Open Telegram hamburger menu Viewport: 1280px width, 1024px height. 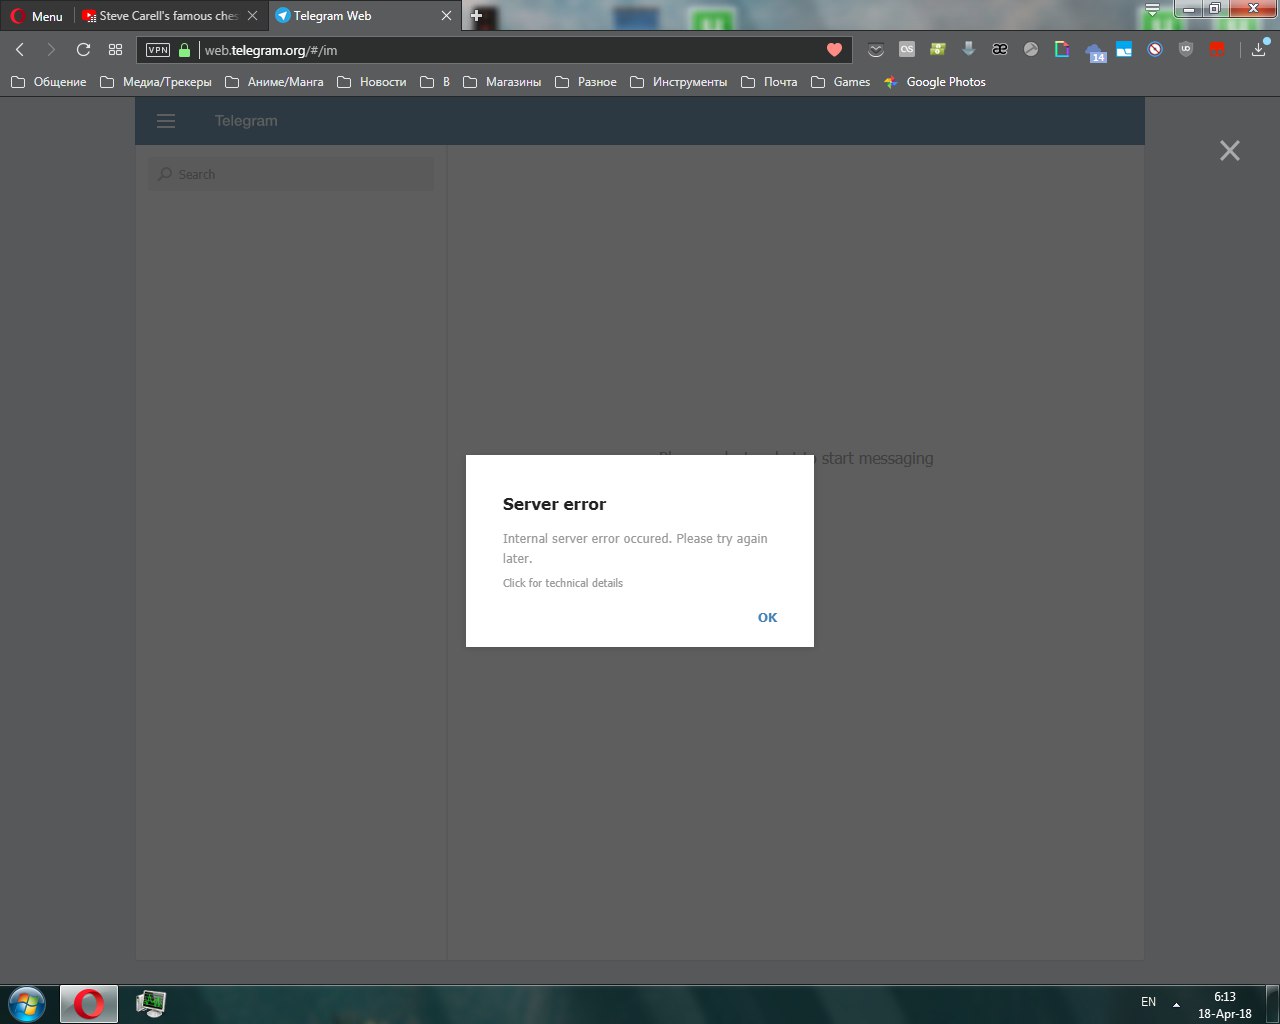point(166,121)
